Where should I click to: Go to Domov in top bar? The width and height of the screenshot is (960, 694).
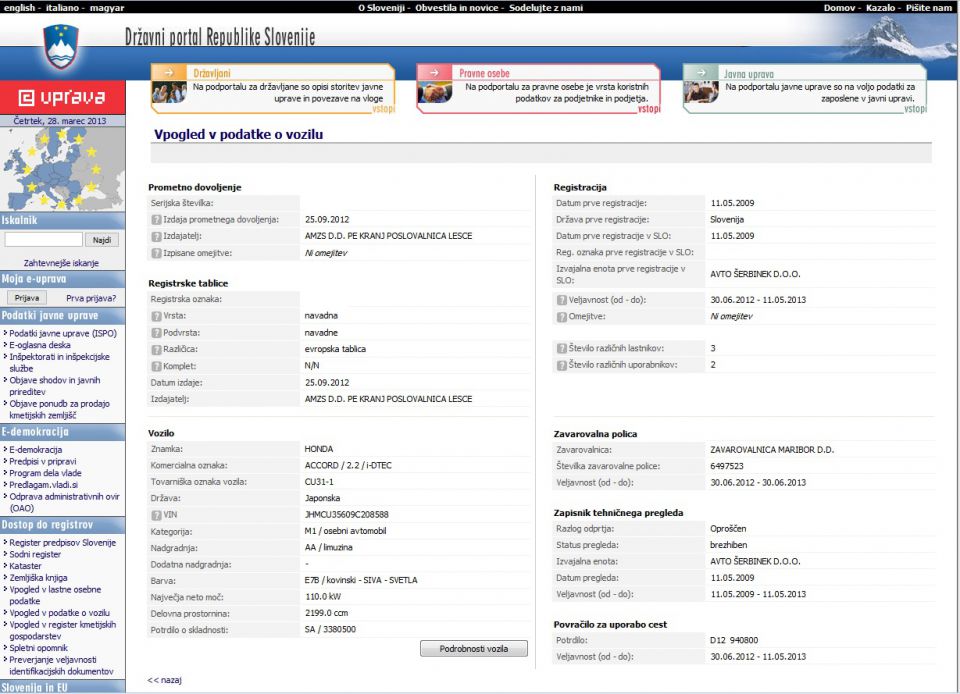click(x=839, y=7)
